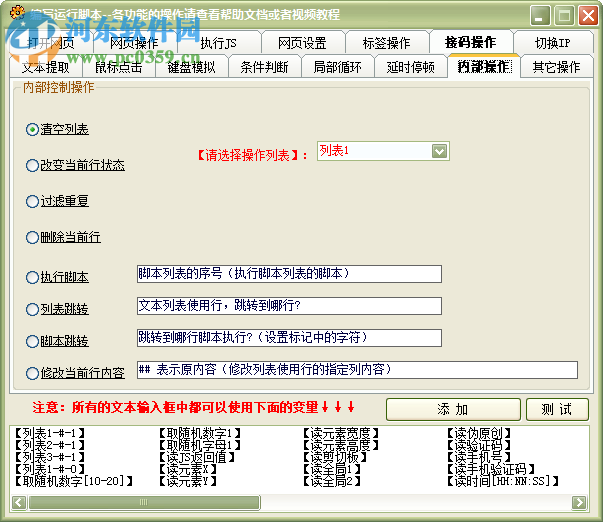Image resolution: width=603 pixels, height=522 pixels.
Task: Close the script editor window
Action: pos(588,16)
